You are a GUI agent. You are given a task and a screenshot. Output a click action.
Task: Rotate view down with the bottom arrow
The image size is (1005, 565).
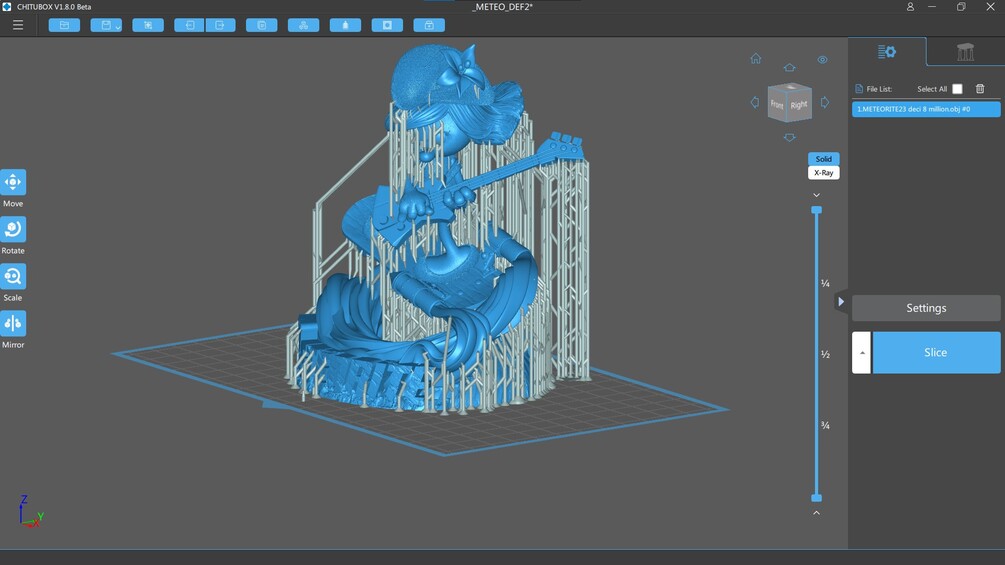point(790,137)
